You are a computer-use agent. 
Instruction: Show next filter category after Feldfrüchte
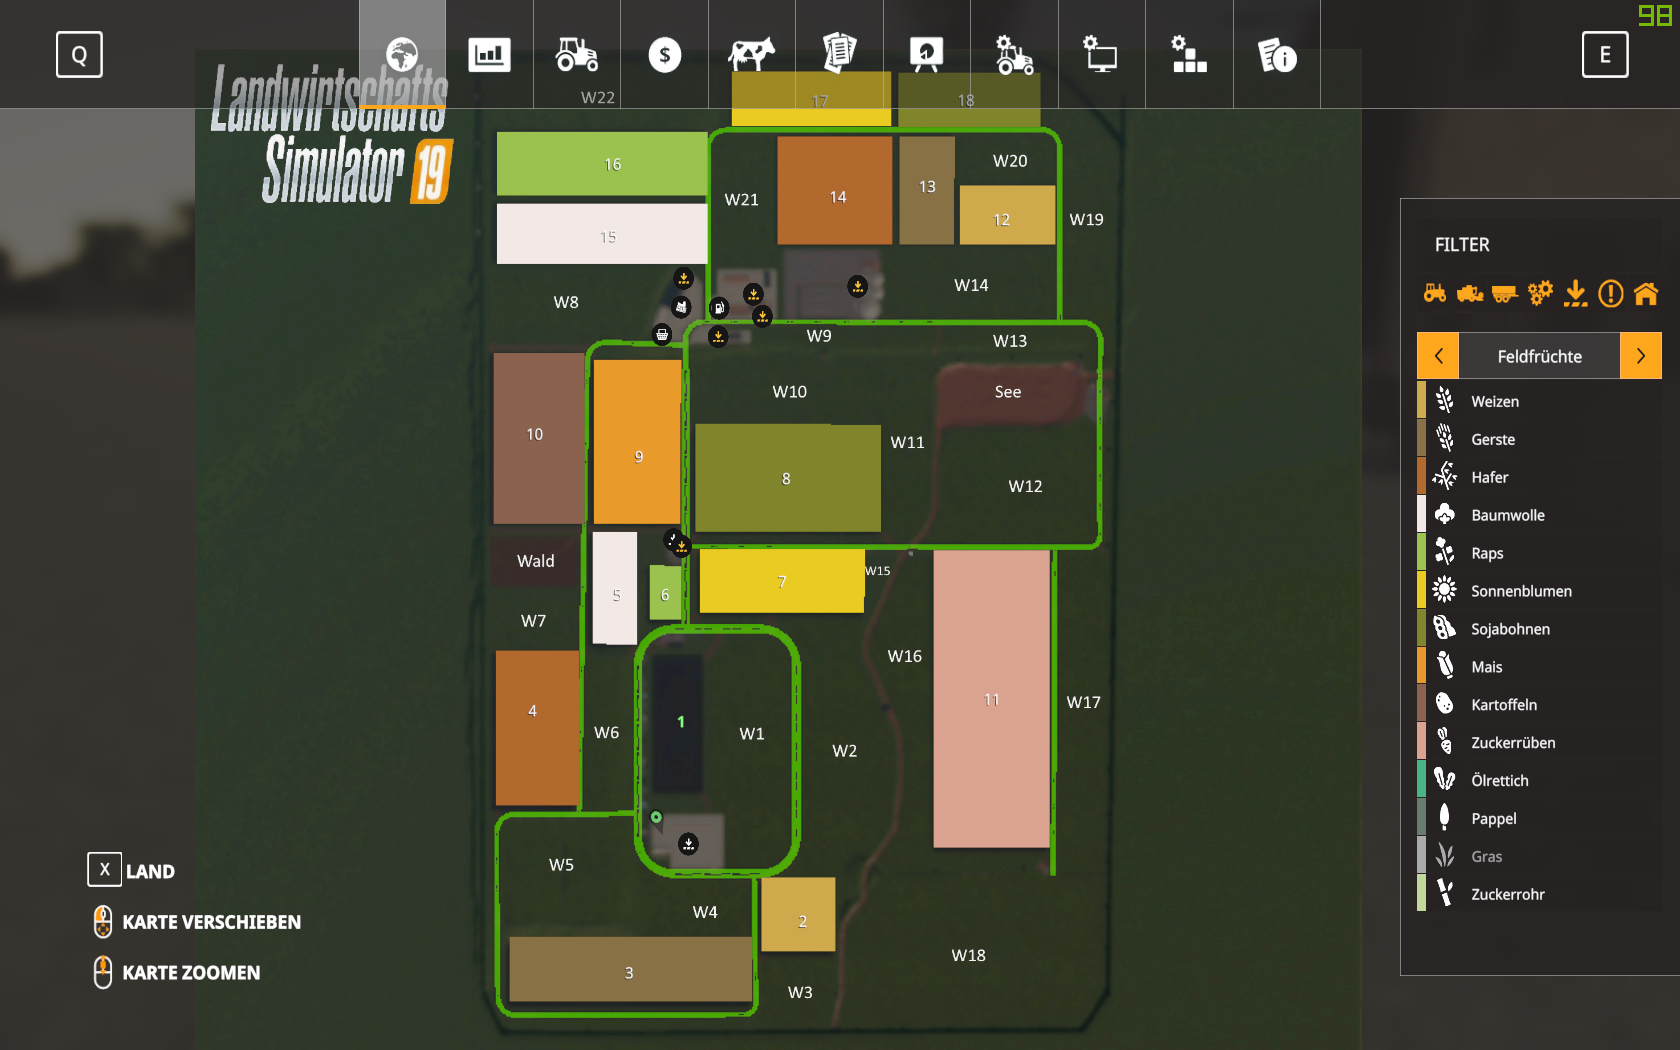coord(1641,356)
